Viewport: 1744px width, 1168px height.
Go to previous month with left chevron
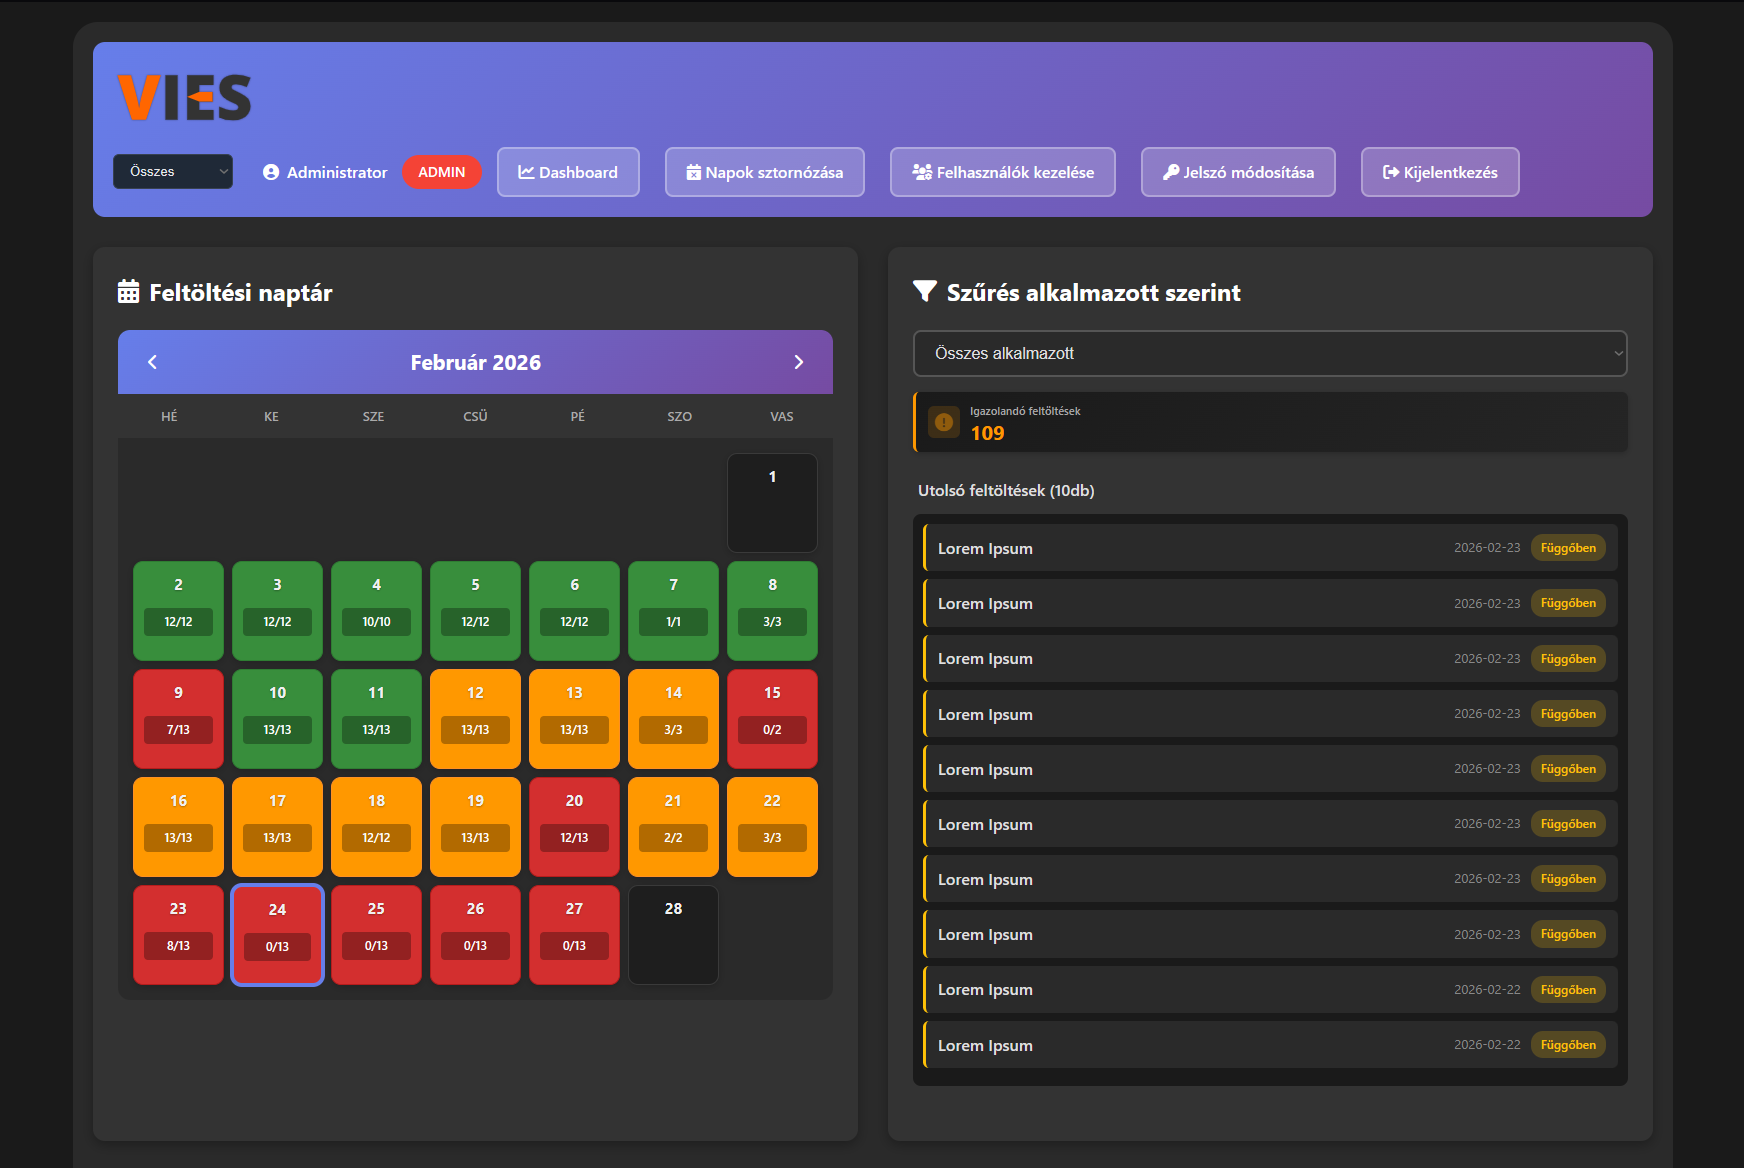click(x=152, y=362)
